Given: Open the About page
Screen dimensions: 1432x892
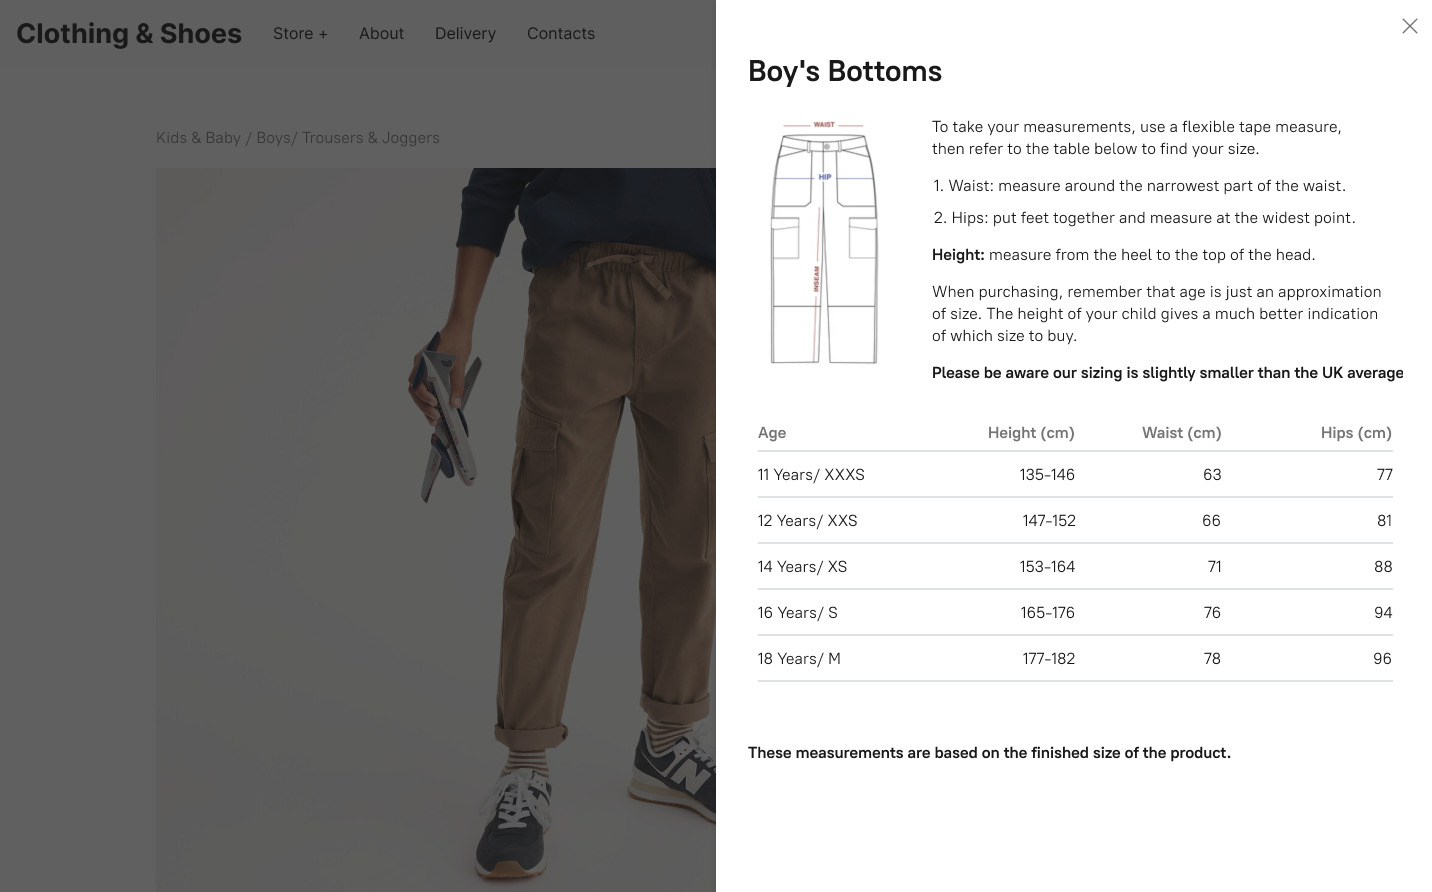Looking at the screenshot, I should 381,33.
